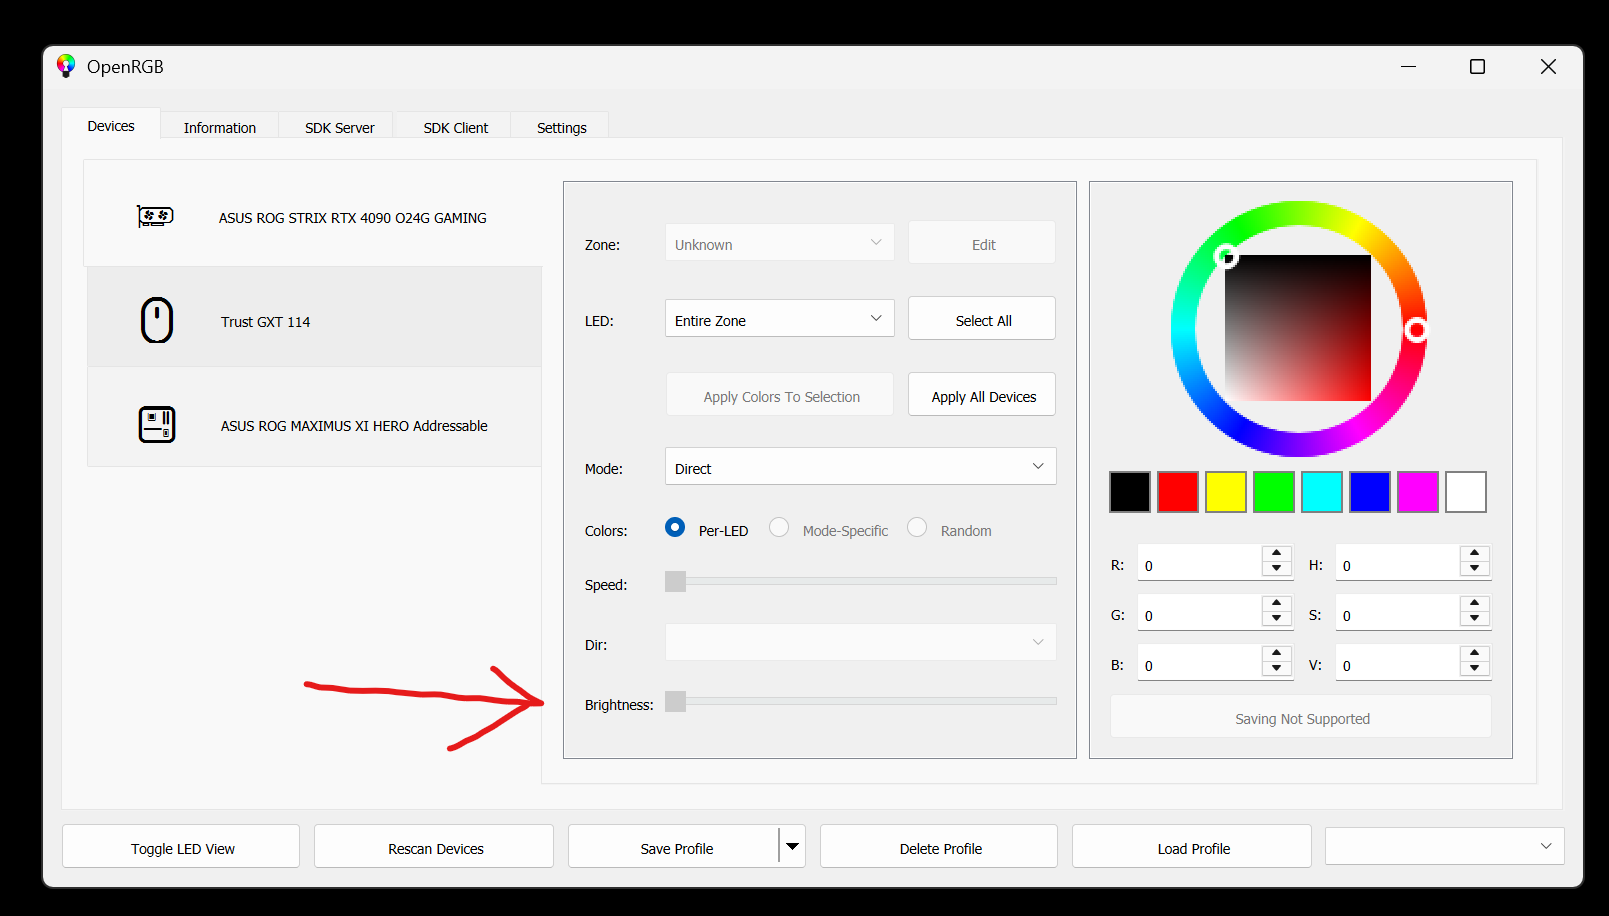Click the Saving Not Supported button
The height and width of the screenshot is (916, 1609).
coord(1301,717)
